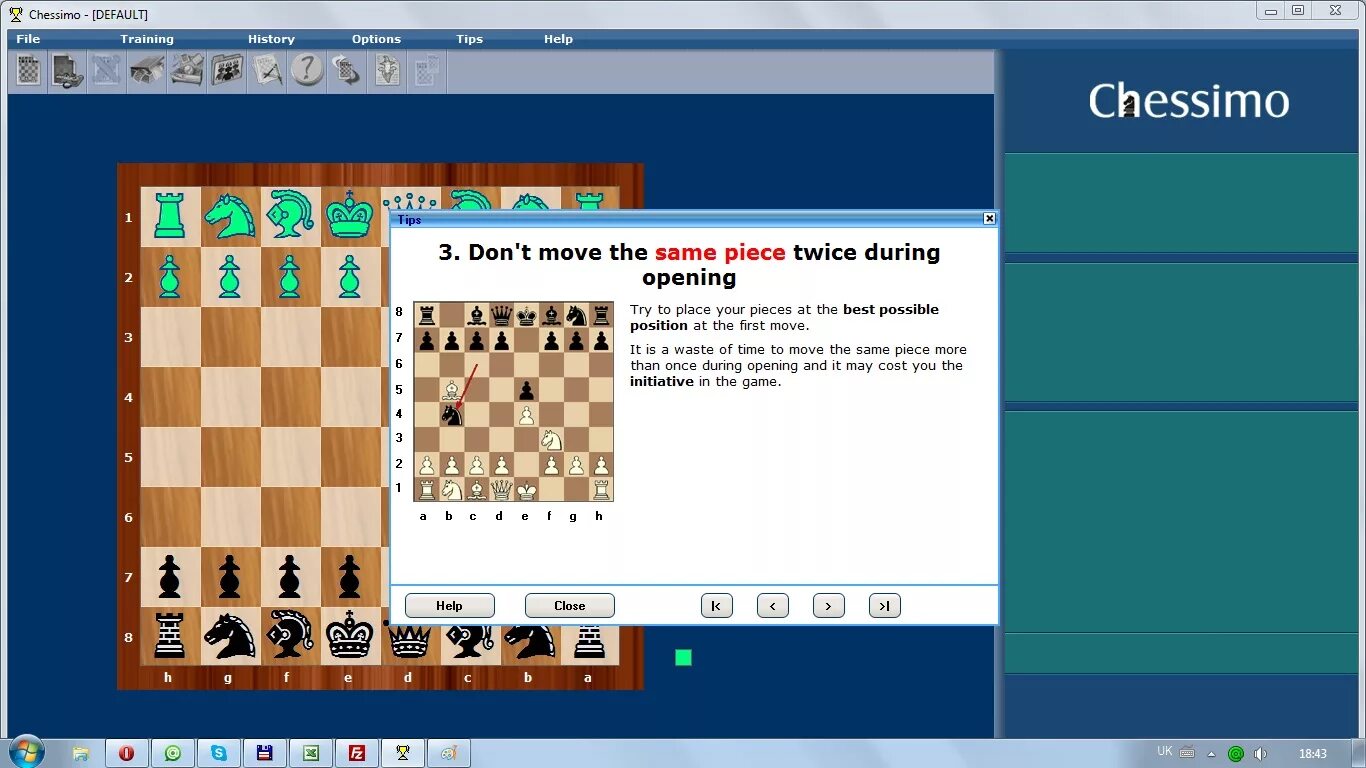
Task: Open FileZilla from the taskbar
Action: pyautogui.click(x=357, y=753)
